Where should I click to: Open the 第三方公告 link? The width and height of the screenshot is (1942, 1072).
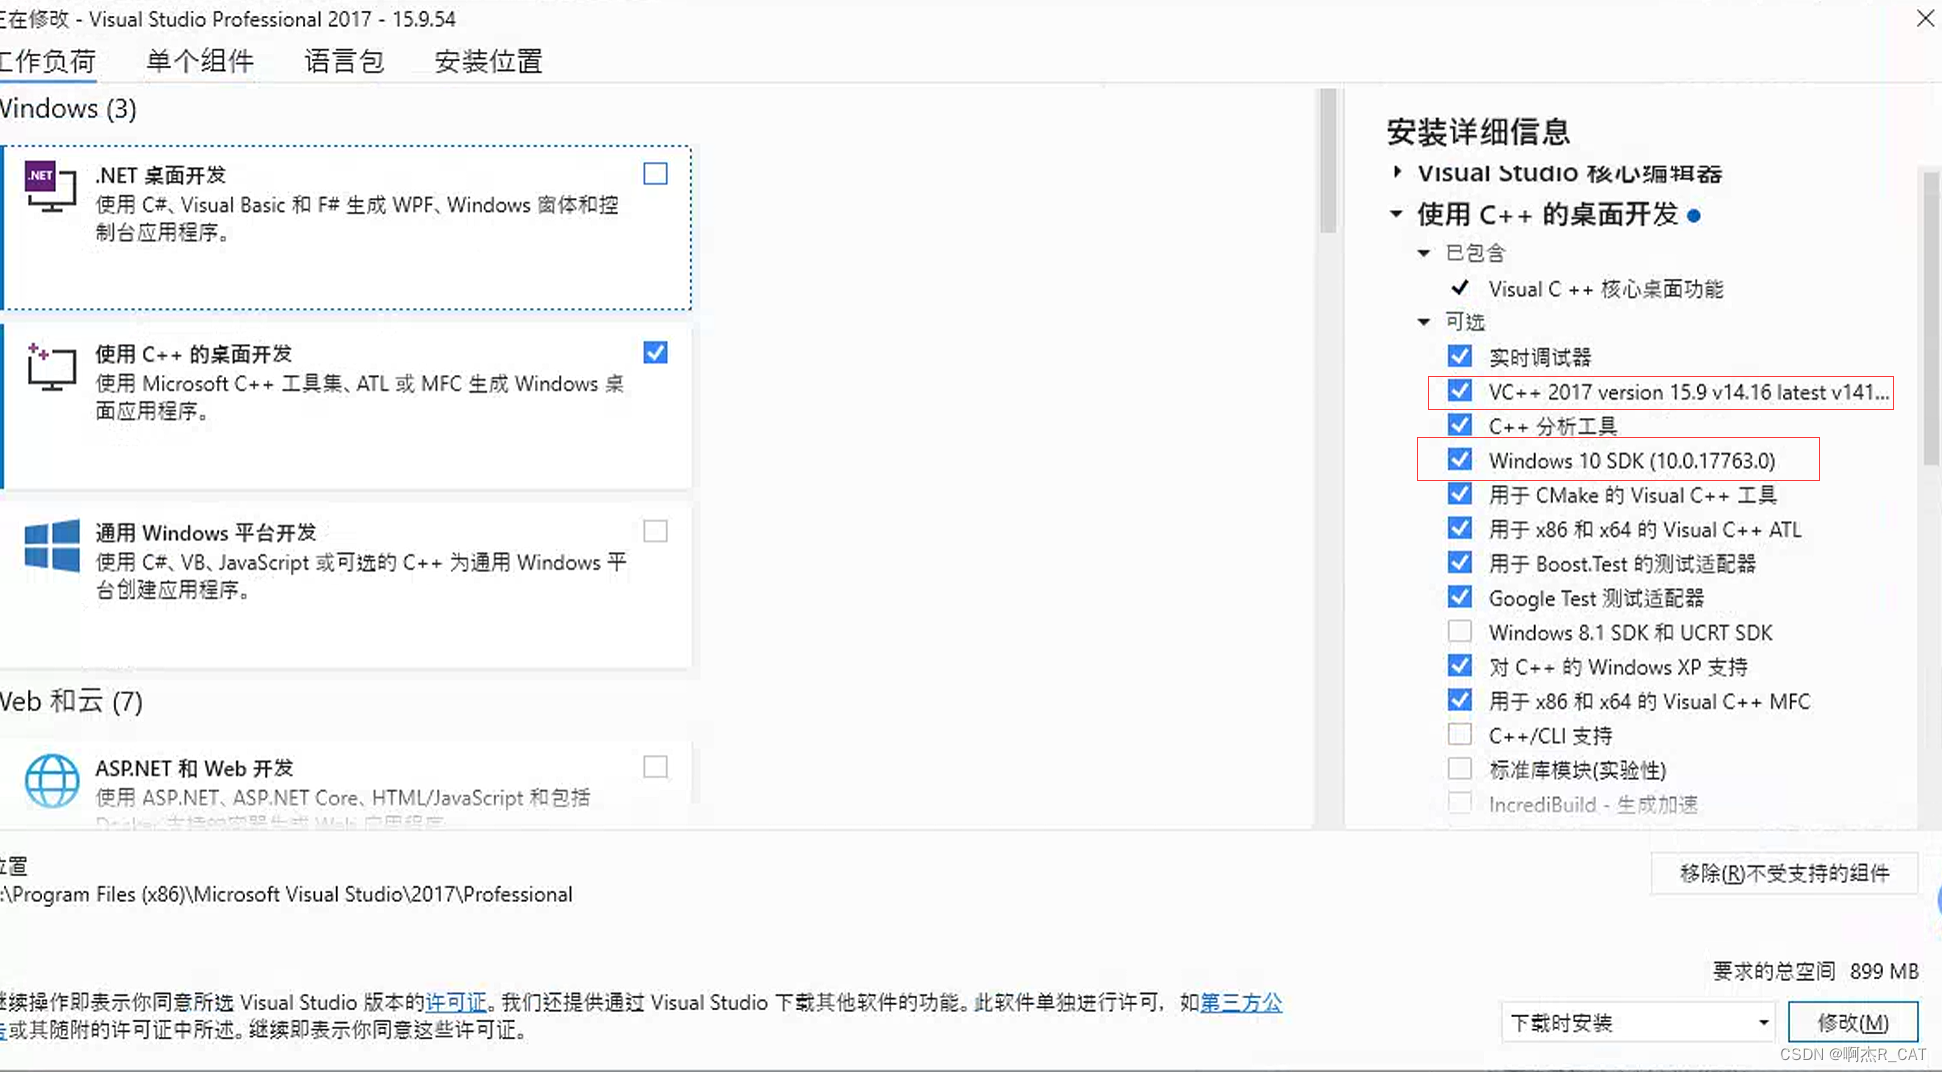tap(1241, 1002)
